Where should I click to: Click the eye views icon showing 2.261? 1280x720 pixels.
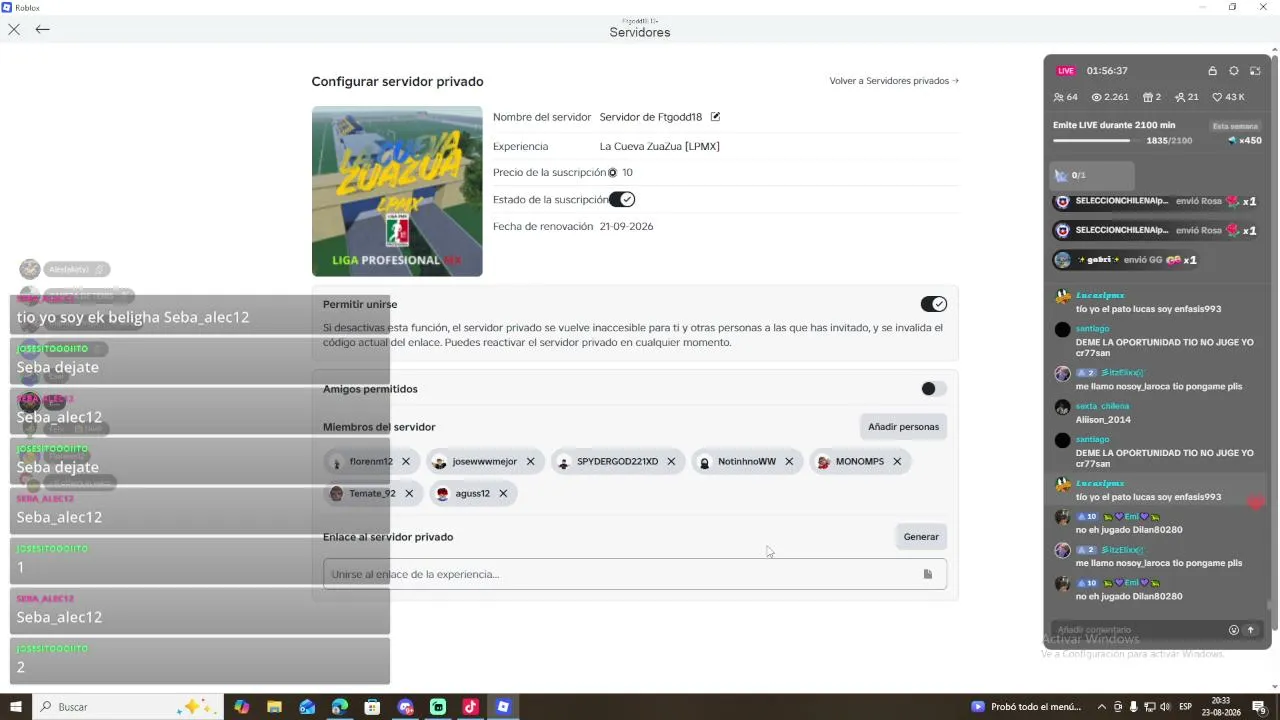[1096, 97]
